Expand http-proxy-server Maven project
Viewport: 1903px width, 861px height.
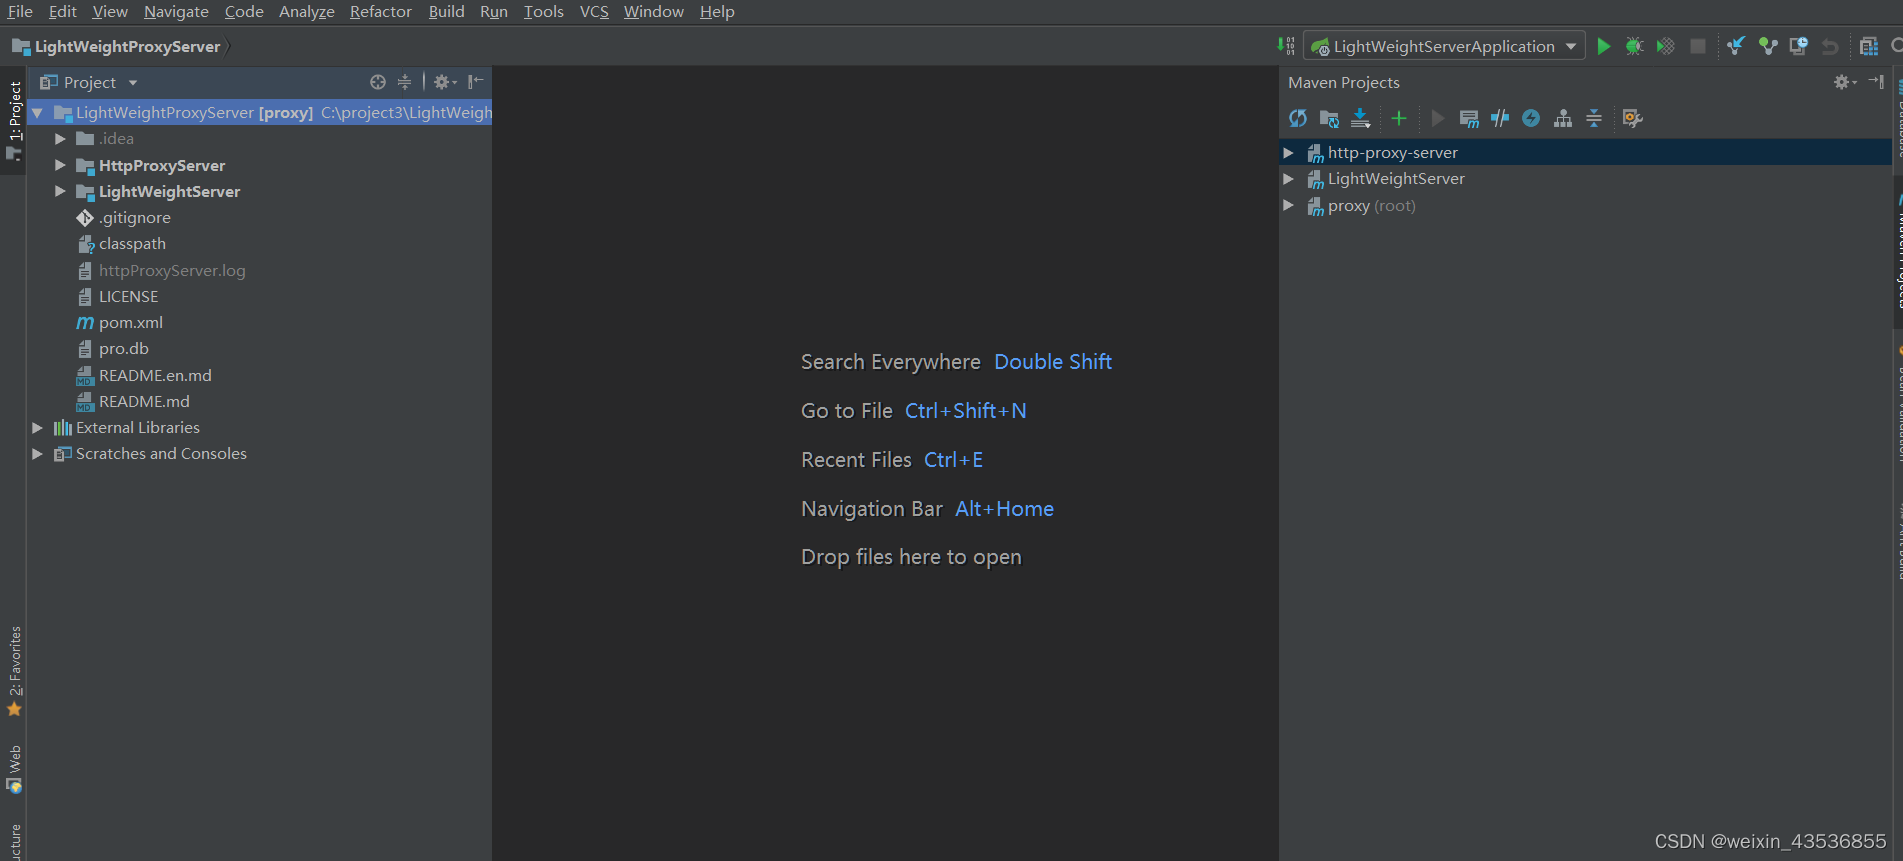click(x=1289, y=153)
